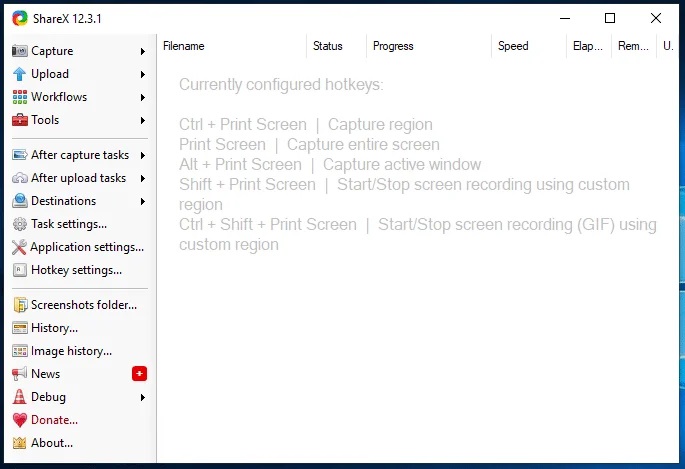Open the Image history window
The height and width of the screenshot is (469, 685).
coord(80,351)
